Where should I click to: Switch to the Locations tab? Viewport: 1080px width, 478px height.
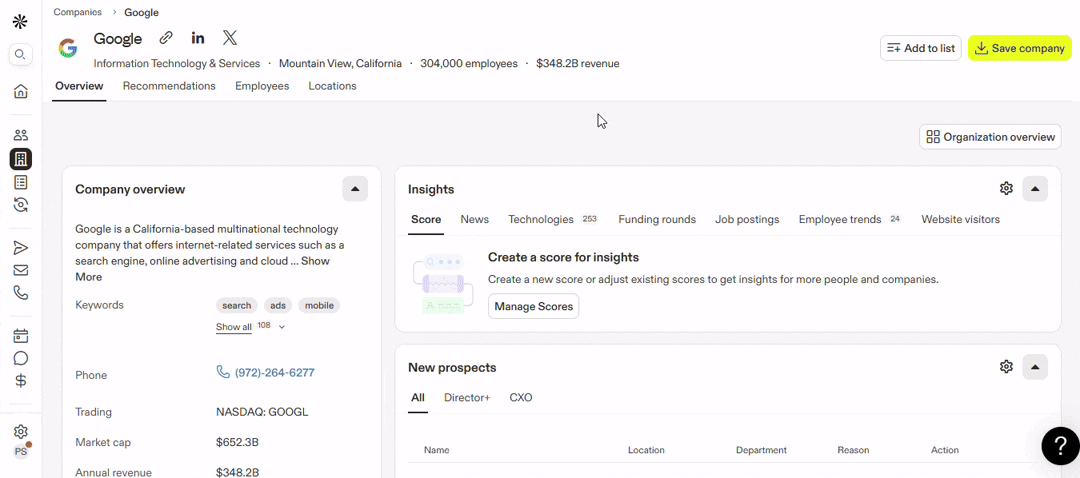click(332, 86)
